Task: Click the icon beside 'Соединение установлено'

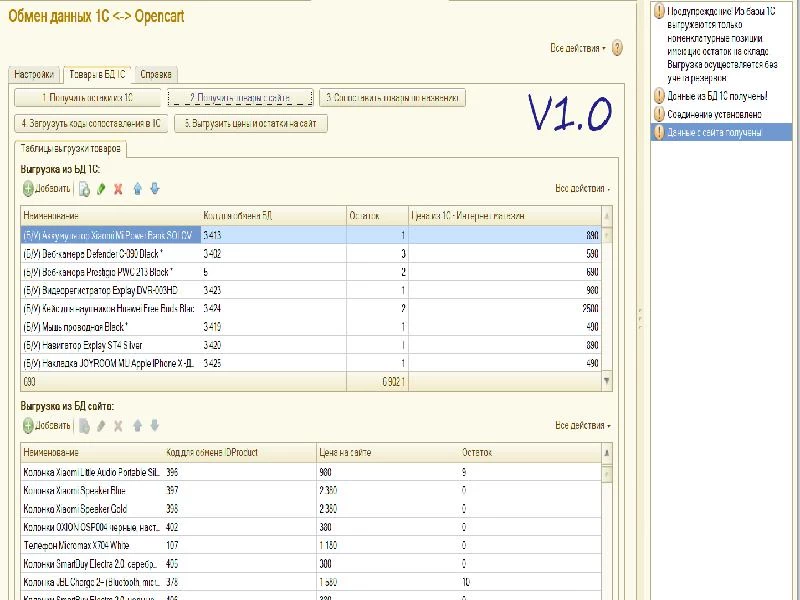Action: tap(659, 114)
